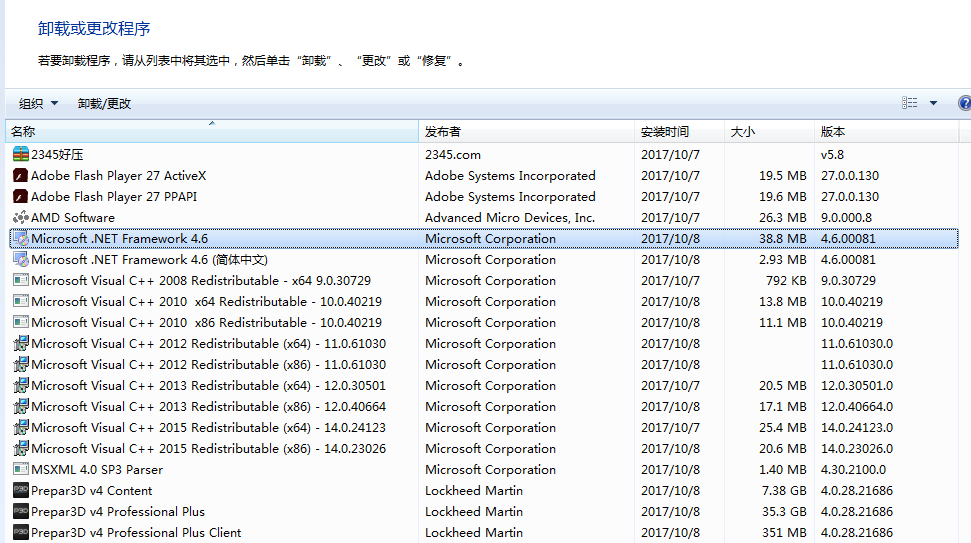This screenshot has height=543, width=971.
Task: Select Adobe Flash Player 27 ActiveX row name
Action: (x=118, y=176)
